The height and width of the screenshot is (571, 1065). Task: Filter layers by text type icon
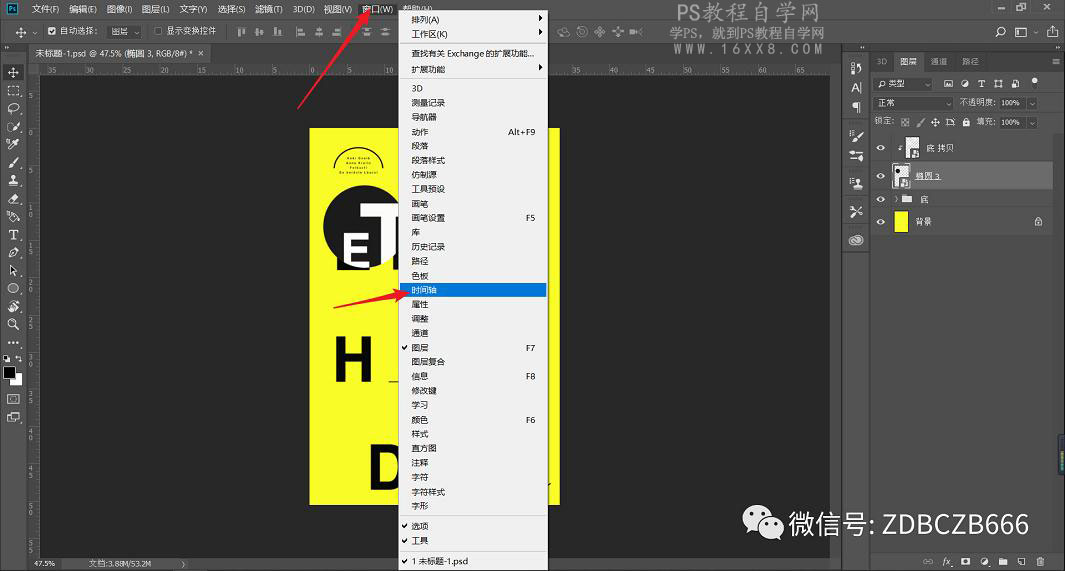coord(981,84)
